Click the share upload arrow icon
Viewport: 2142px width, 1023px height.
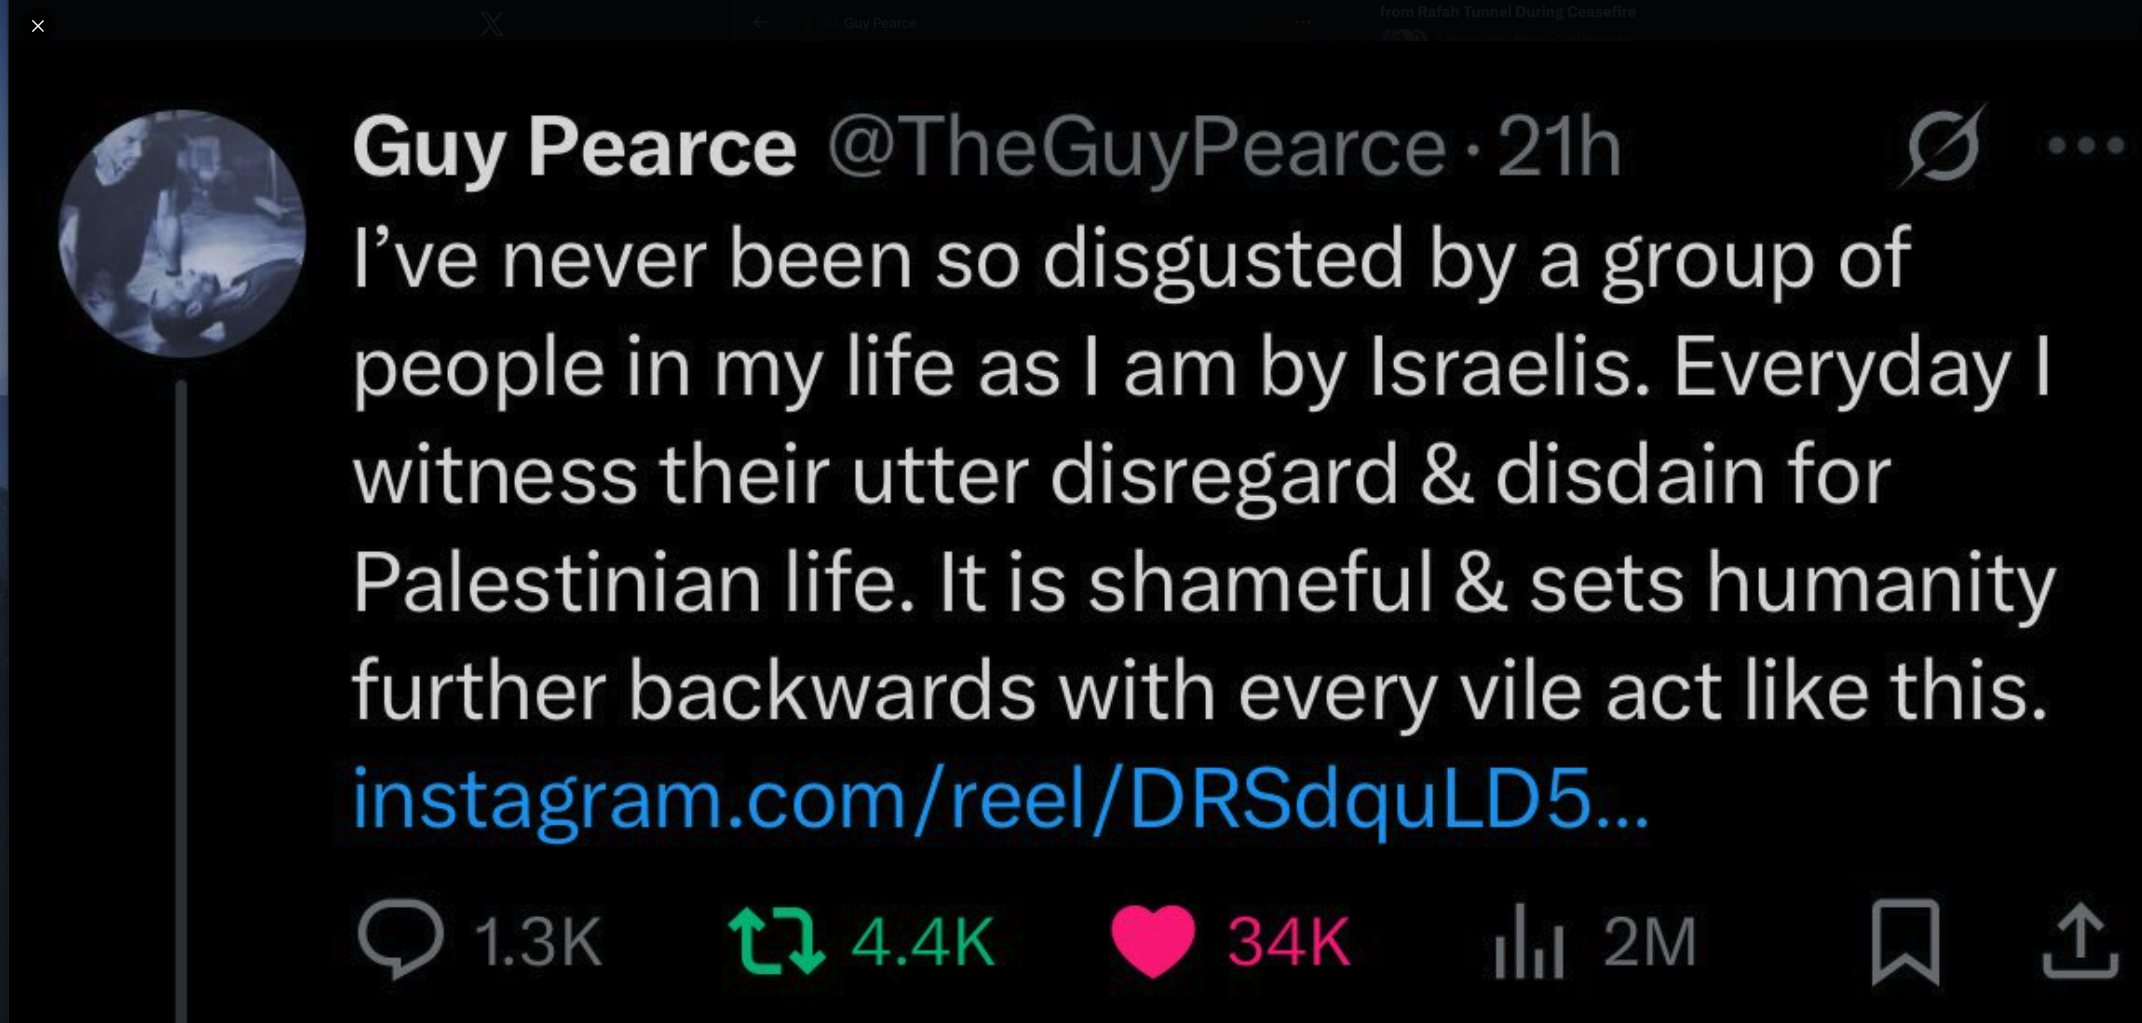(2080, 940)
